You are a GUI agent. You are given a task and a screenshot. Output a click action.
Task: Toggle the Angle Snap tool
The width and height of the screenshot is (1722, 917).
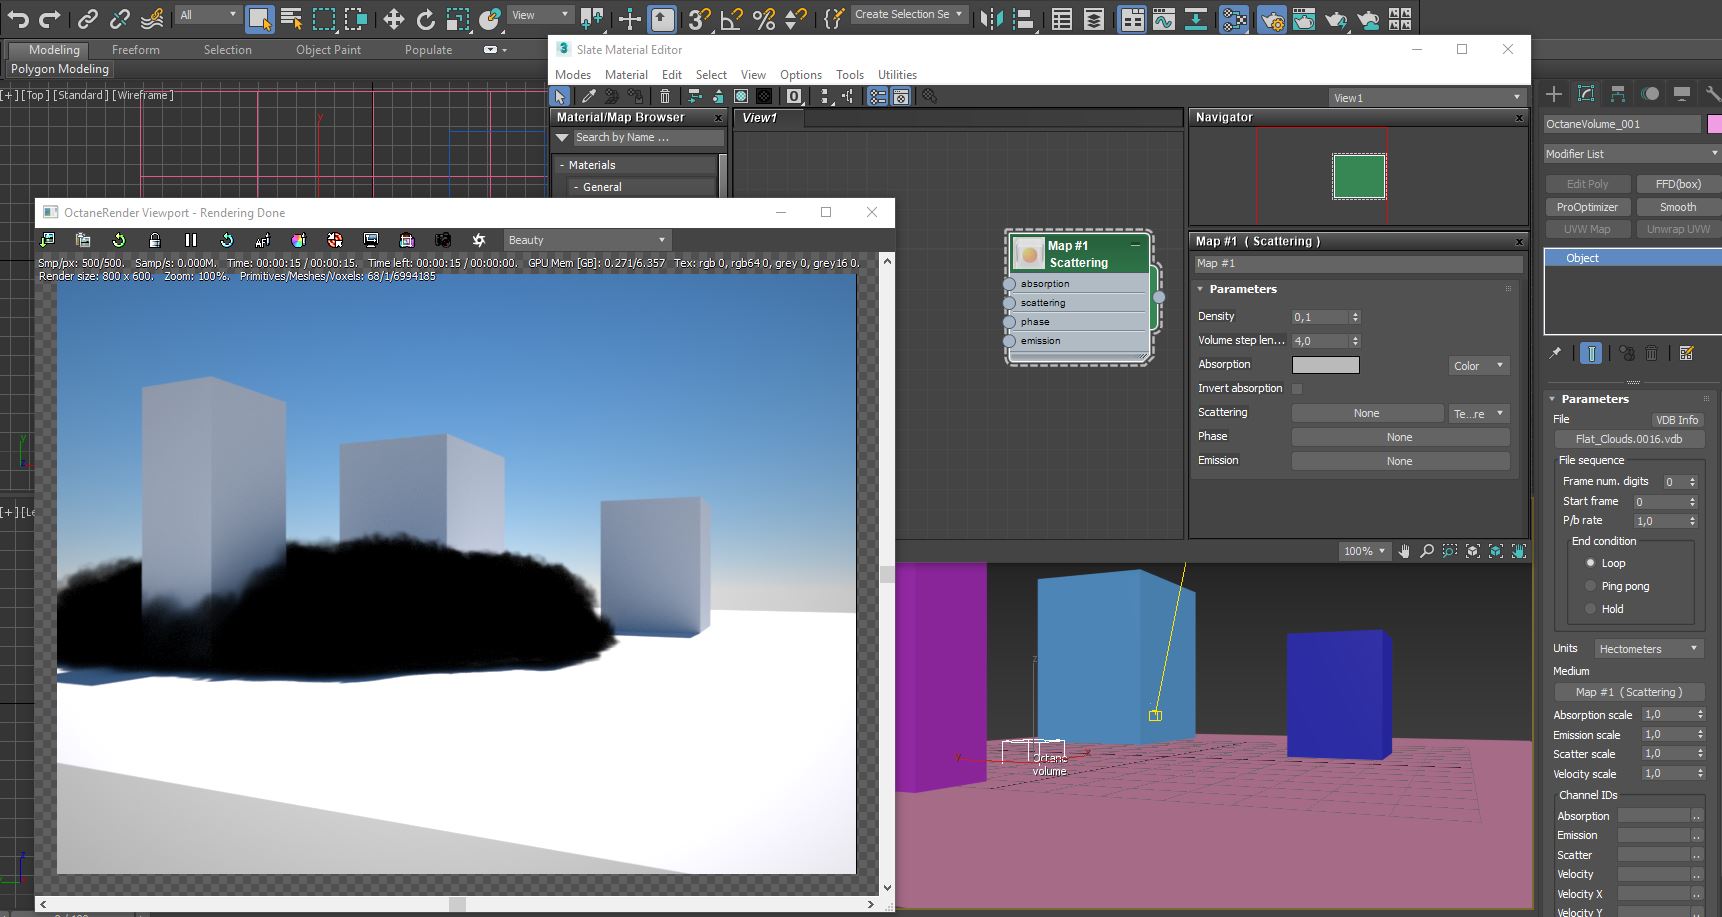(732, 18)
